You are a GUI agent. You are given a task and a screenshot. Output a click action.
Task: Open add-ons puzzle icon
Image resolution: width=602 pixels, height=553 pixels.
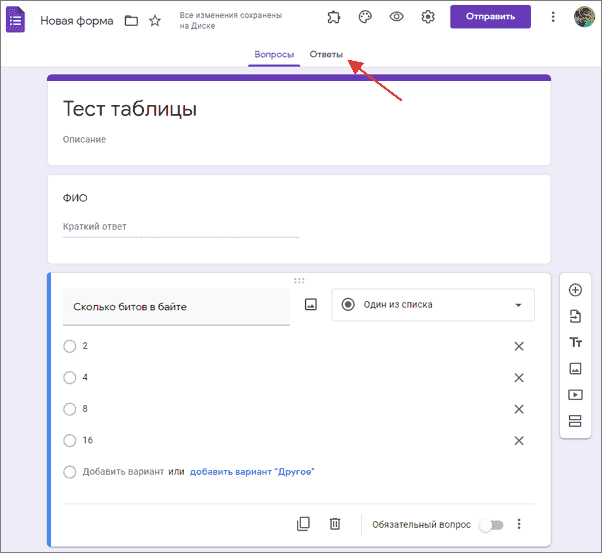coord(334,17)
